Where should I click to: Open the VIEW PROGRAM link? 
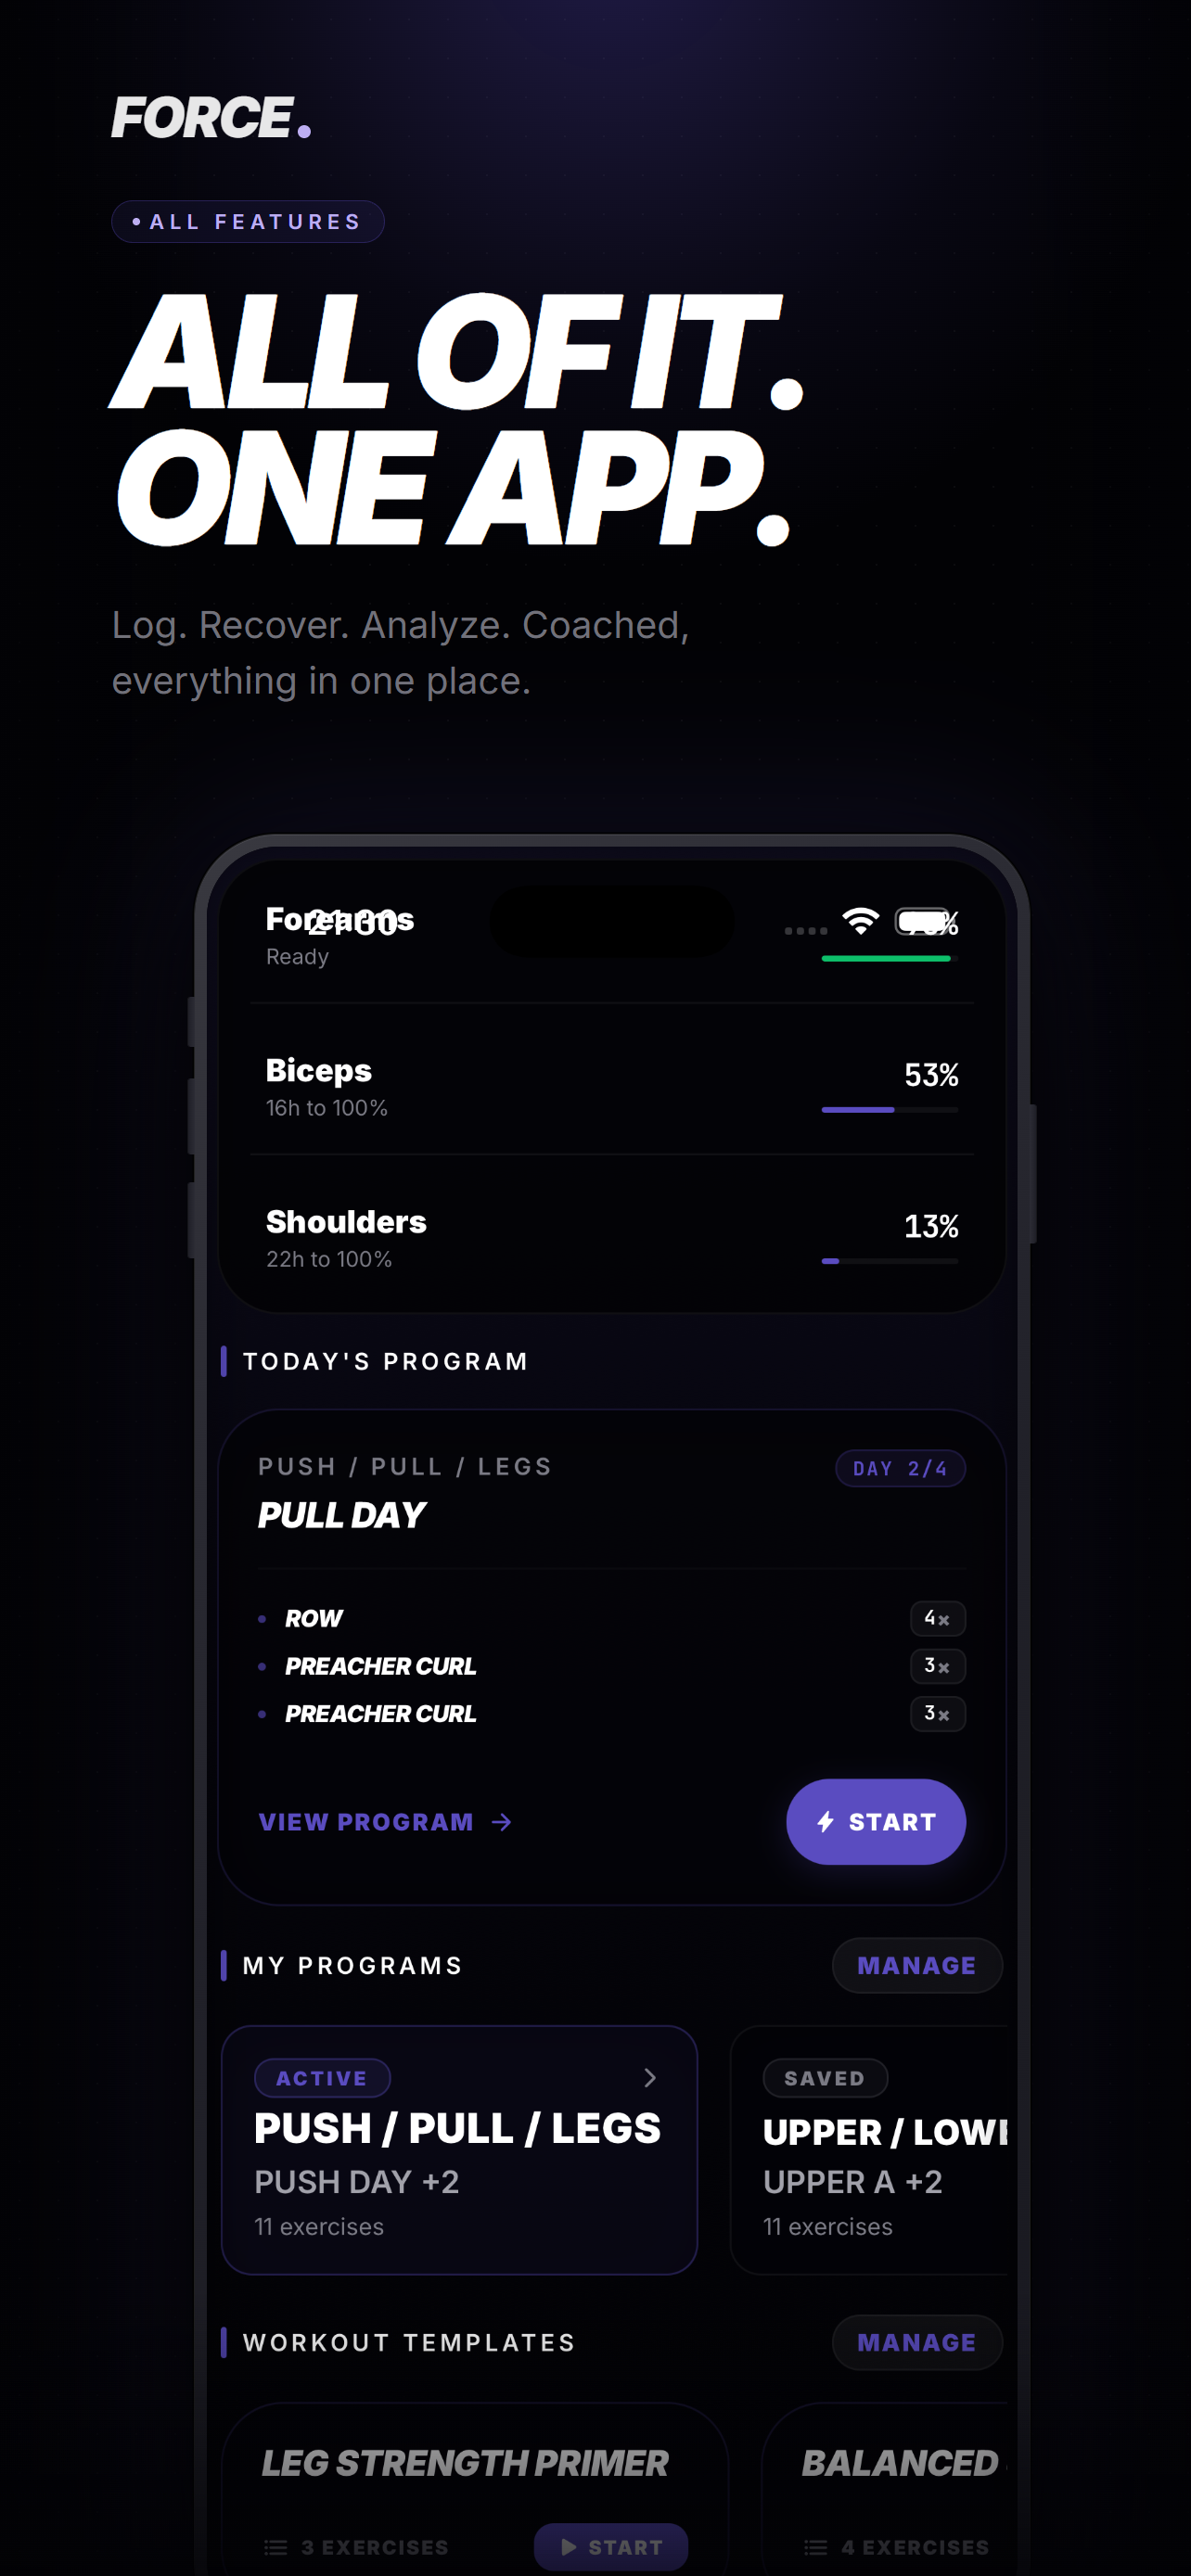pos(385,1822)
